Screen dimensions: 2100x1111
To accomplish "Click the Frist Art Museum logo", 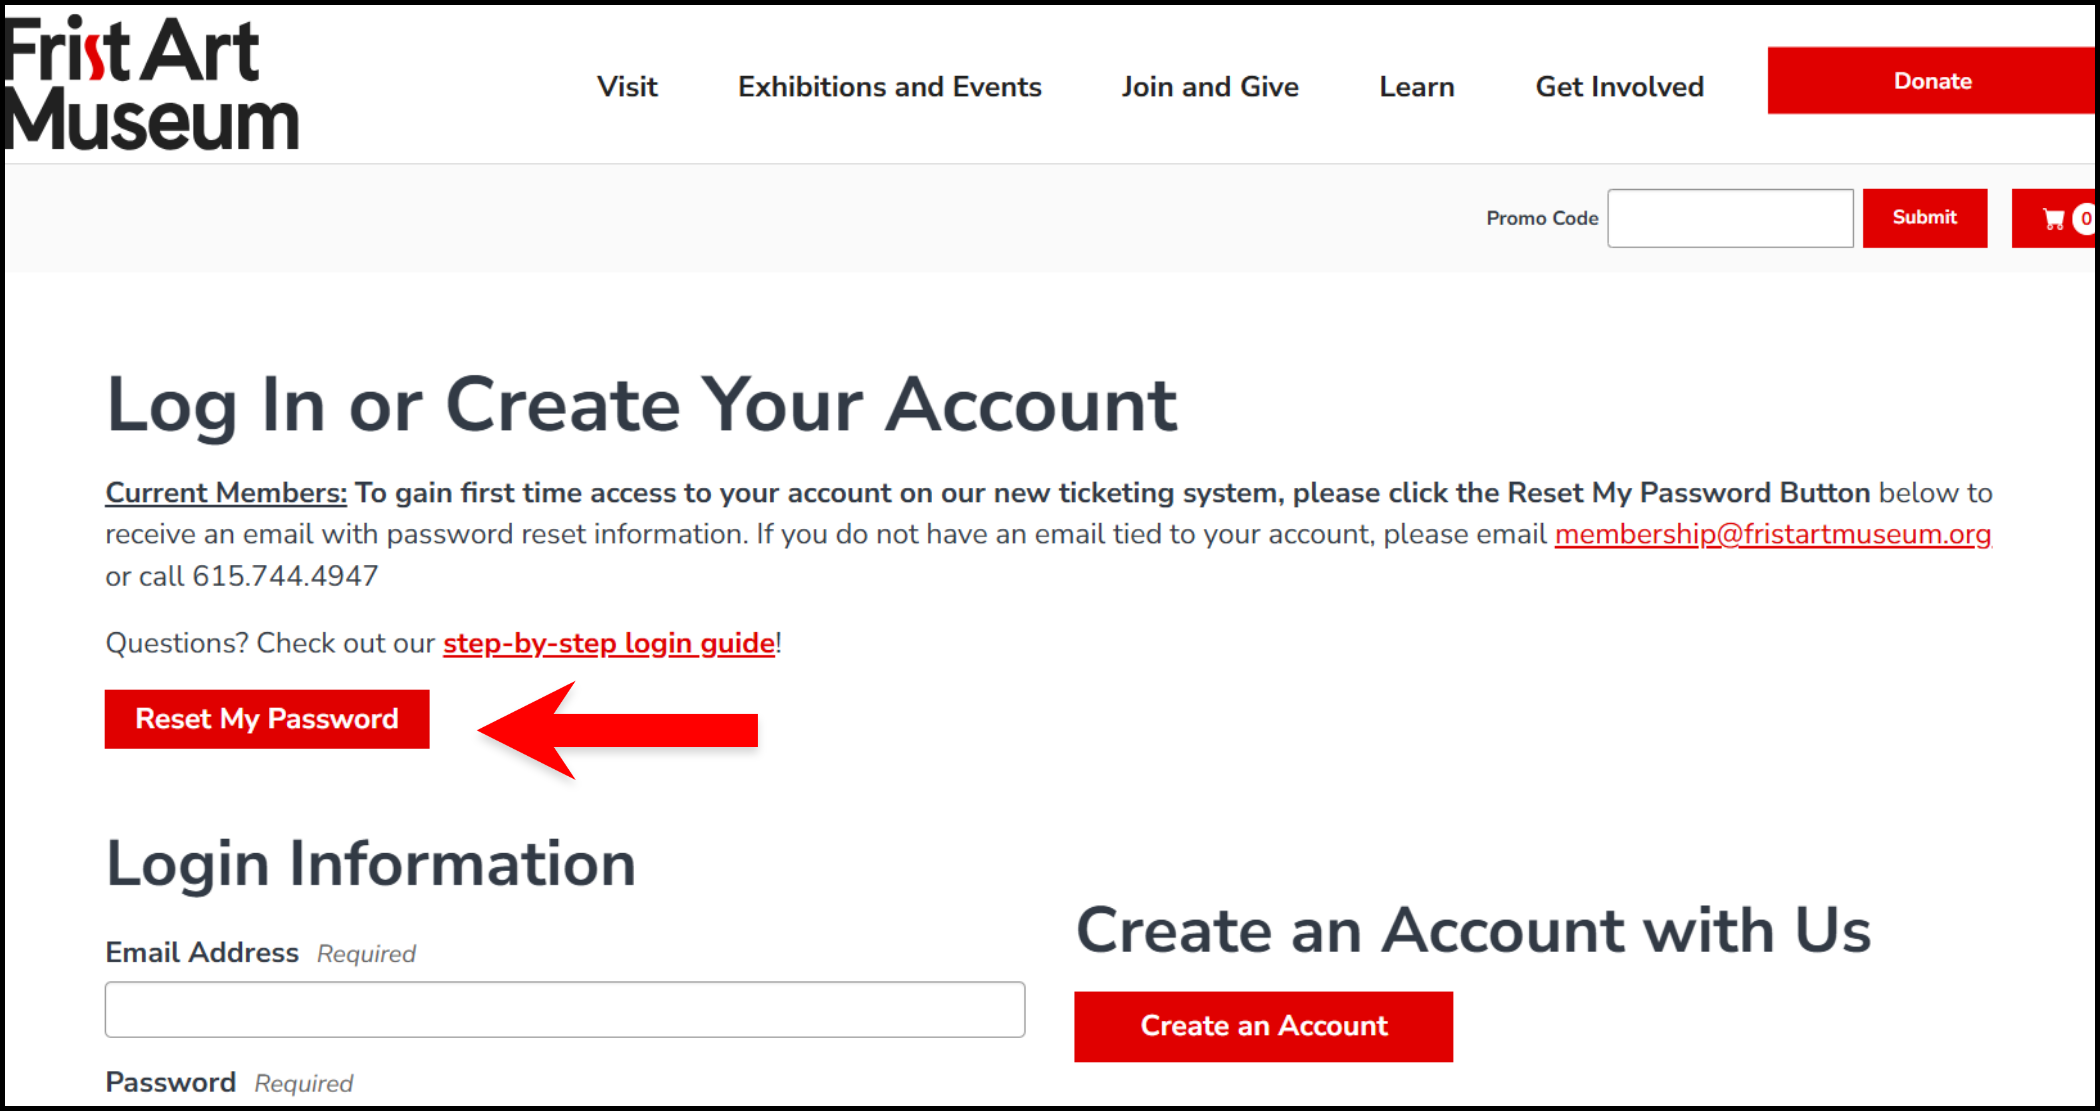I will click(x=150, y=80).
